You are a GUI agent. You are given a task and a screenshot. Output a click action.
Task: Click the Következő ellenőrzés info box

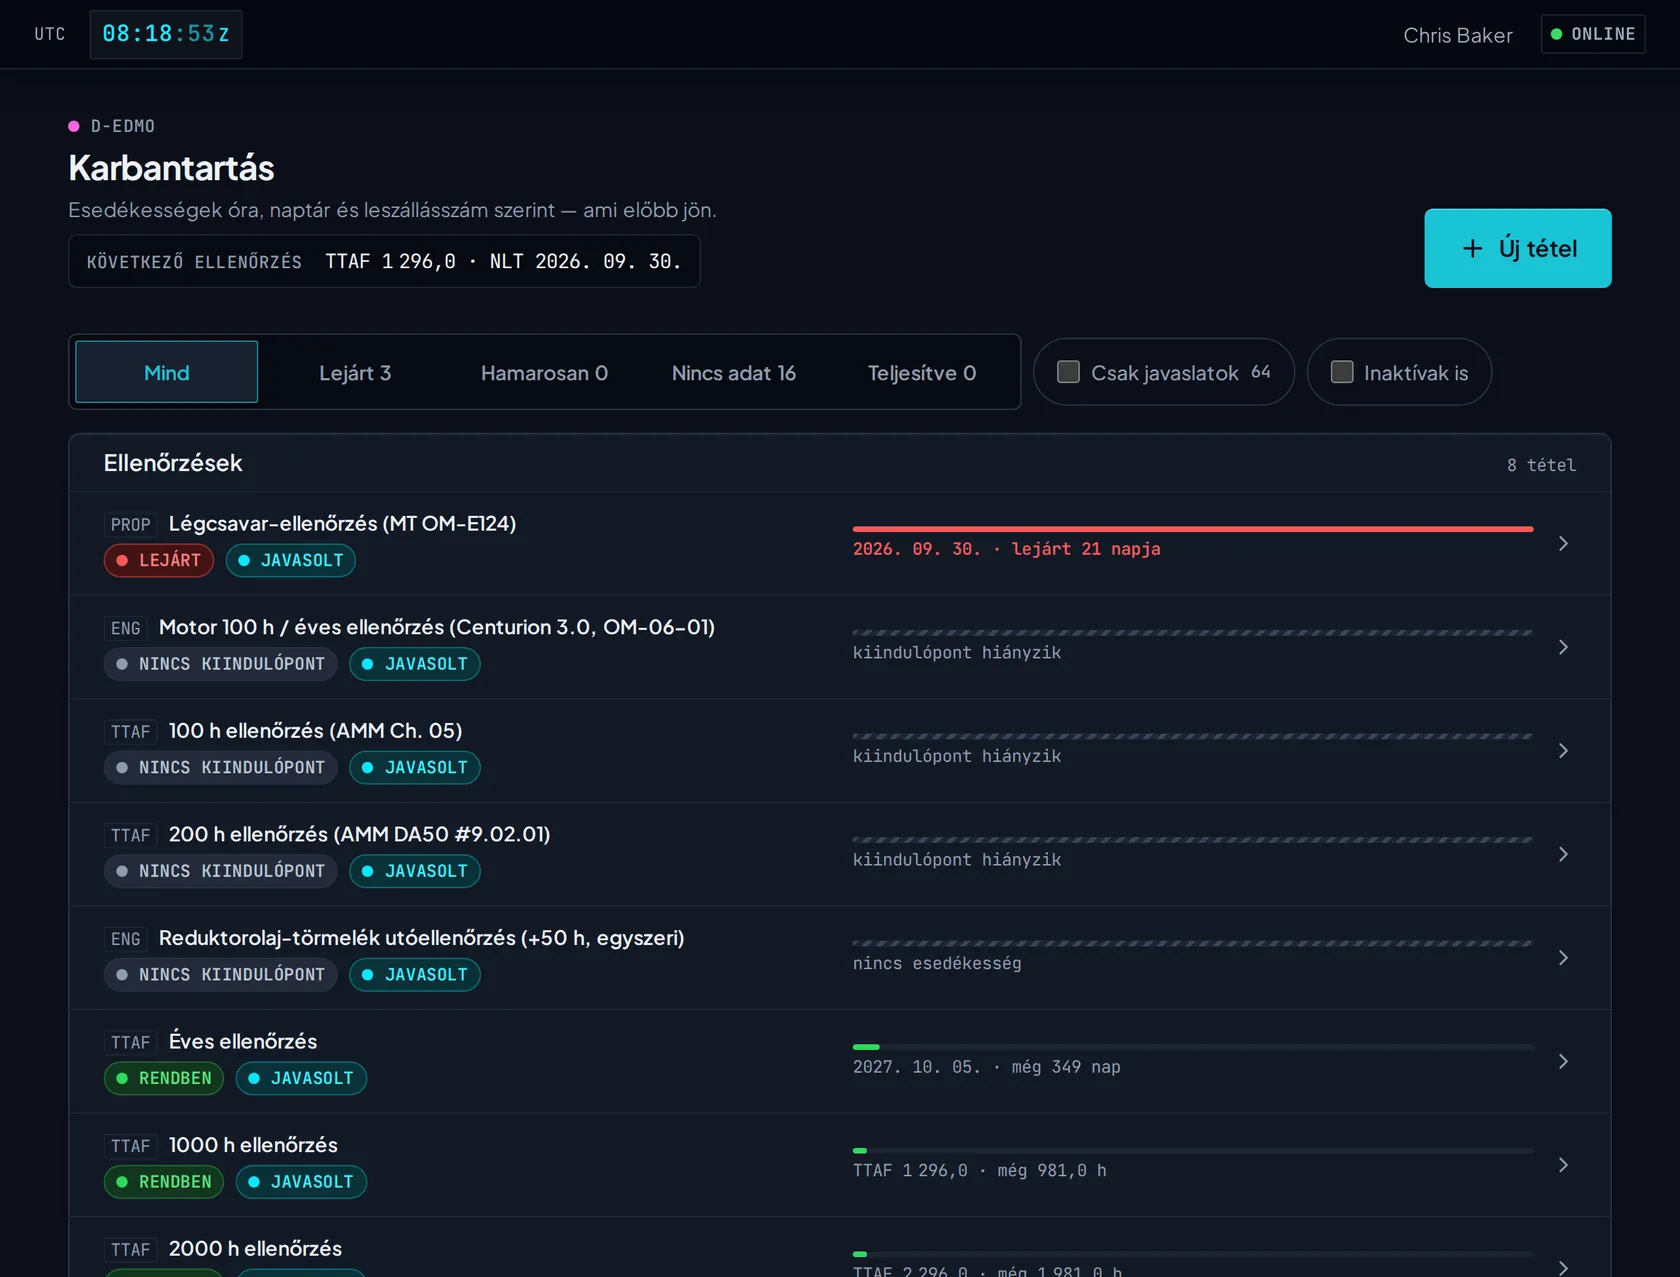pos(384,261)
